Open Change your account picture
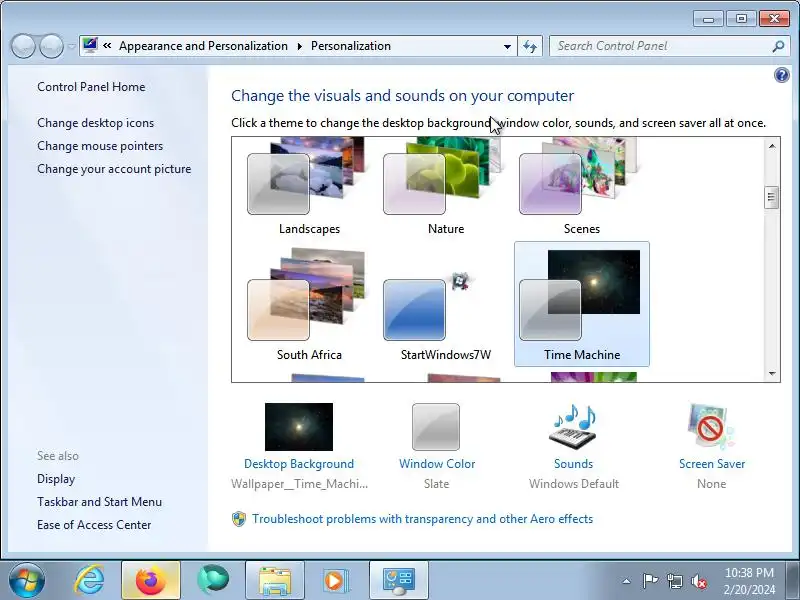The image size is (800, 600). 114,169
